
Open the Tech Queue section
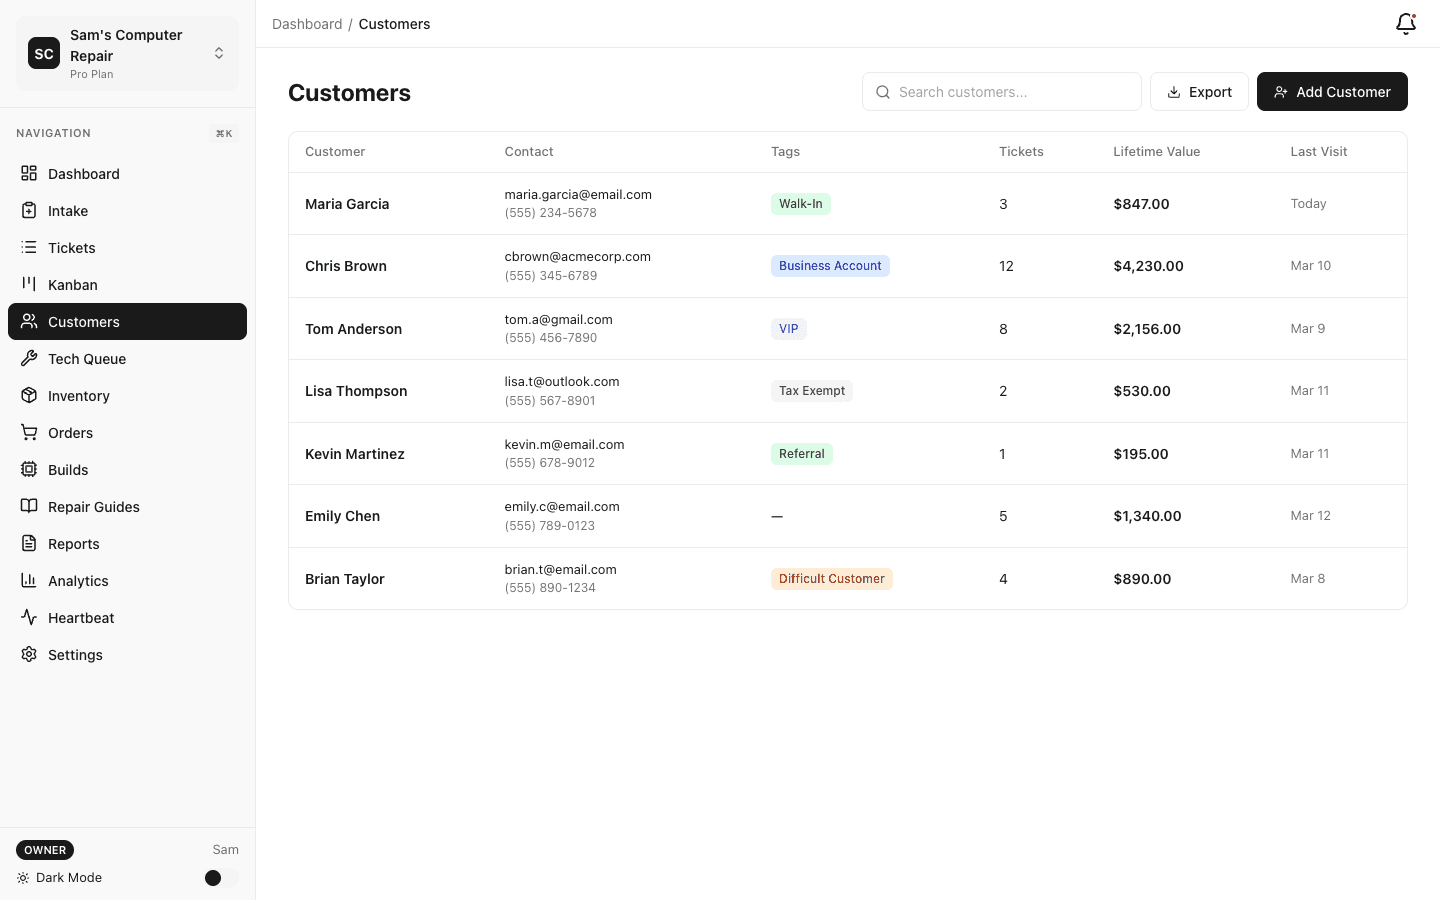coord(87,358)
